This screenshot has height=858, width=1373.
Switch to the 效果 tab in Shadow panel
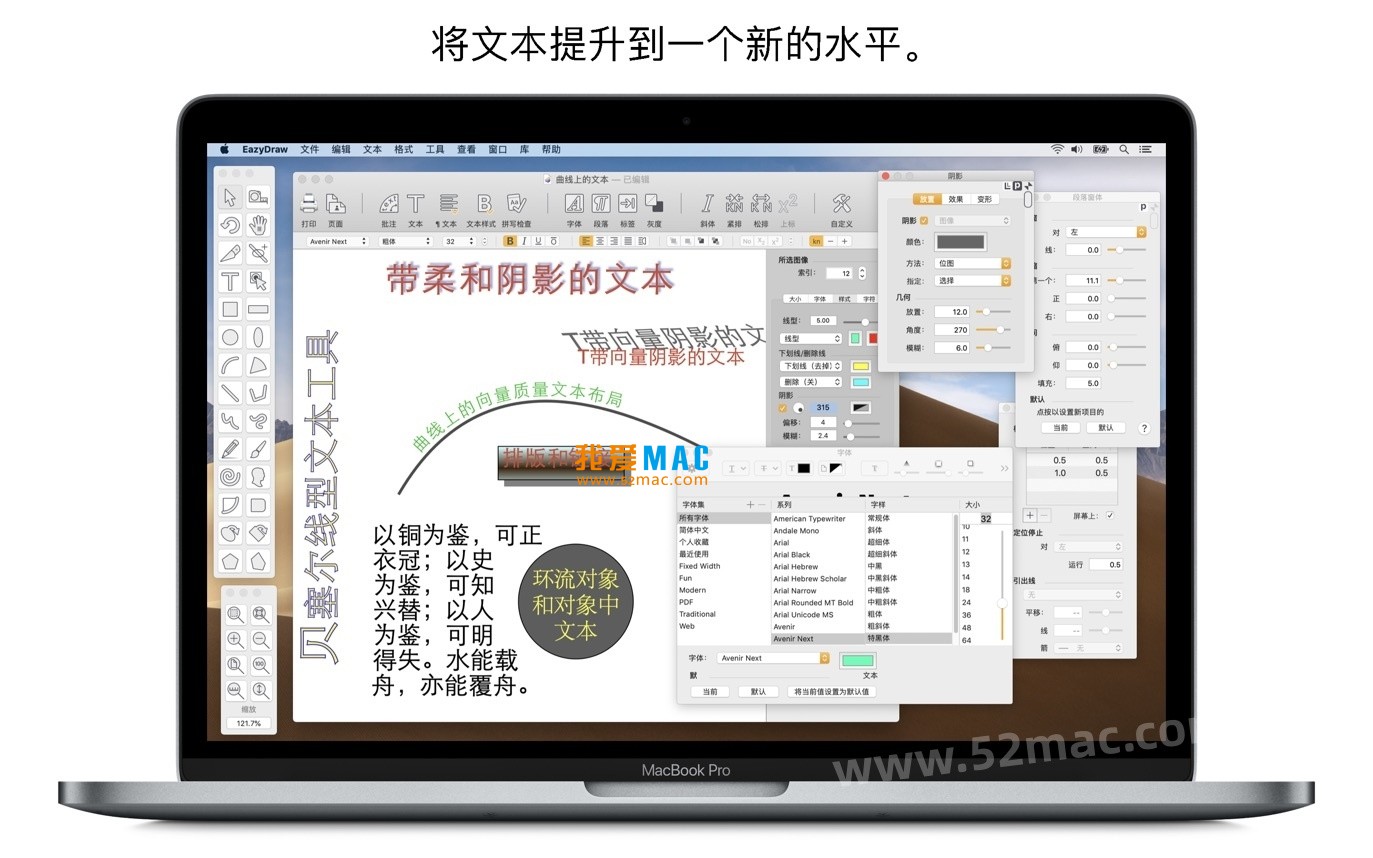click(x=956, y=199)
